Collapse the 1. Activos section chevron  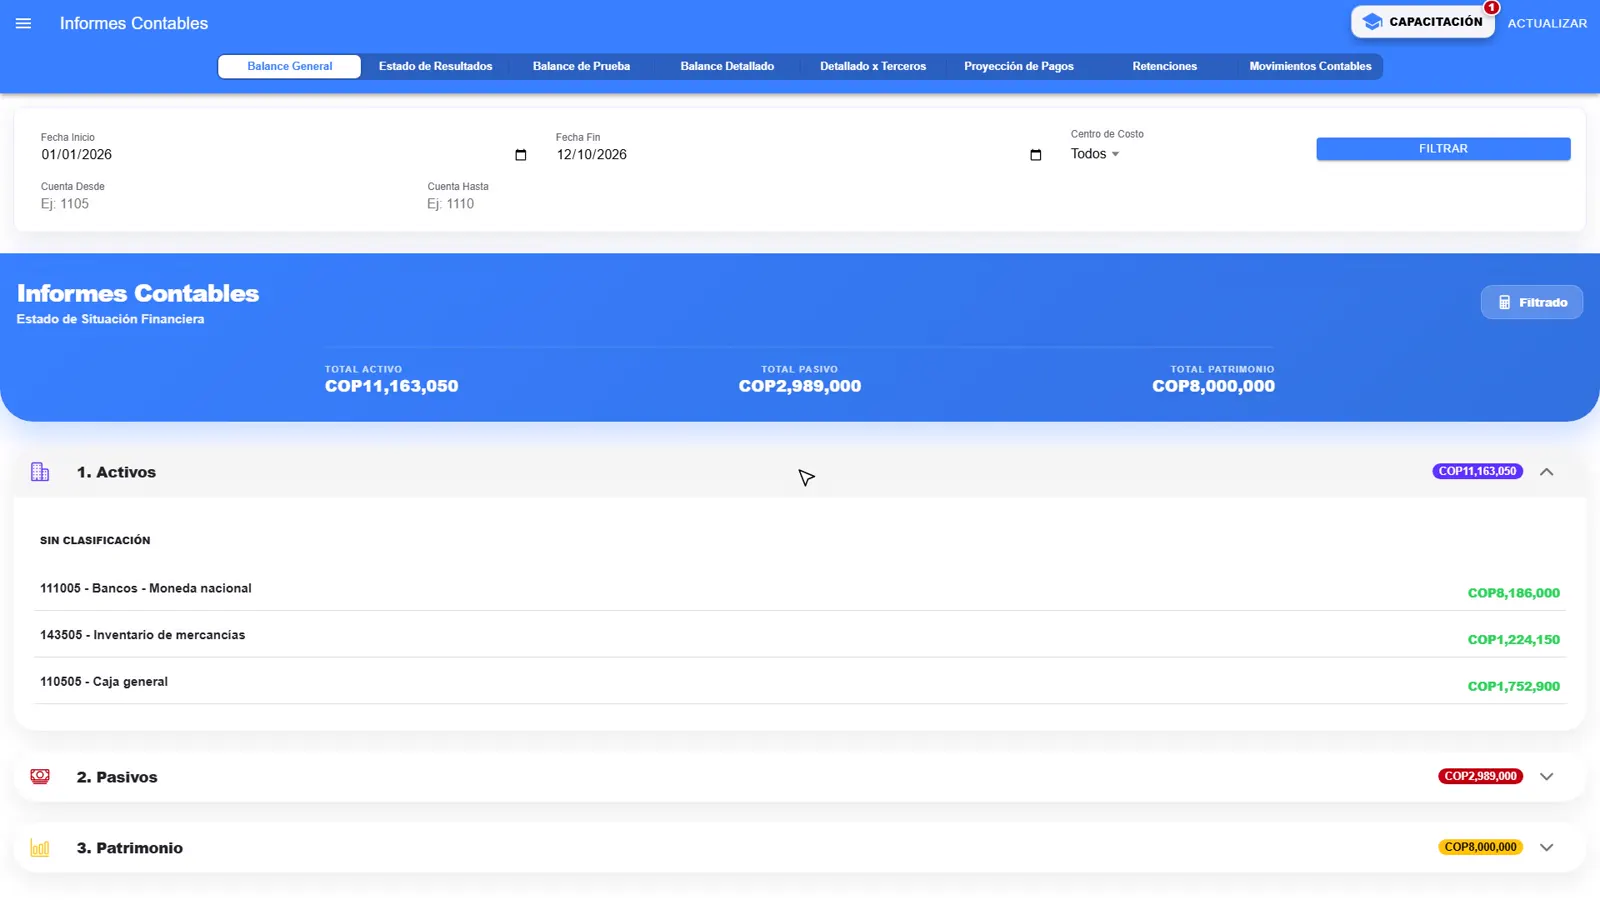click(1547, 472)
